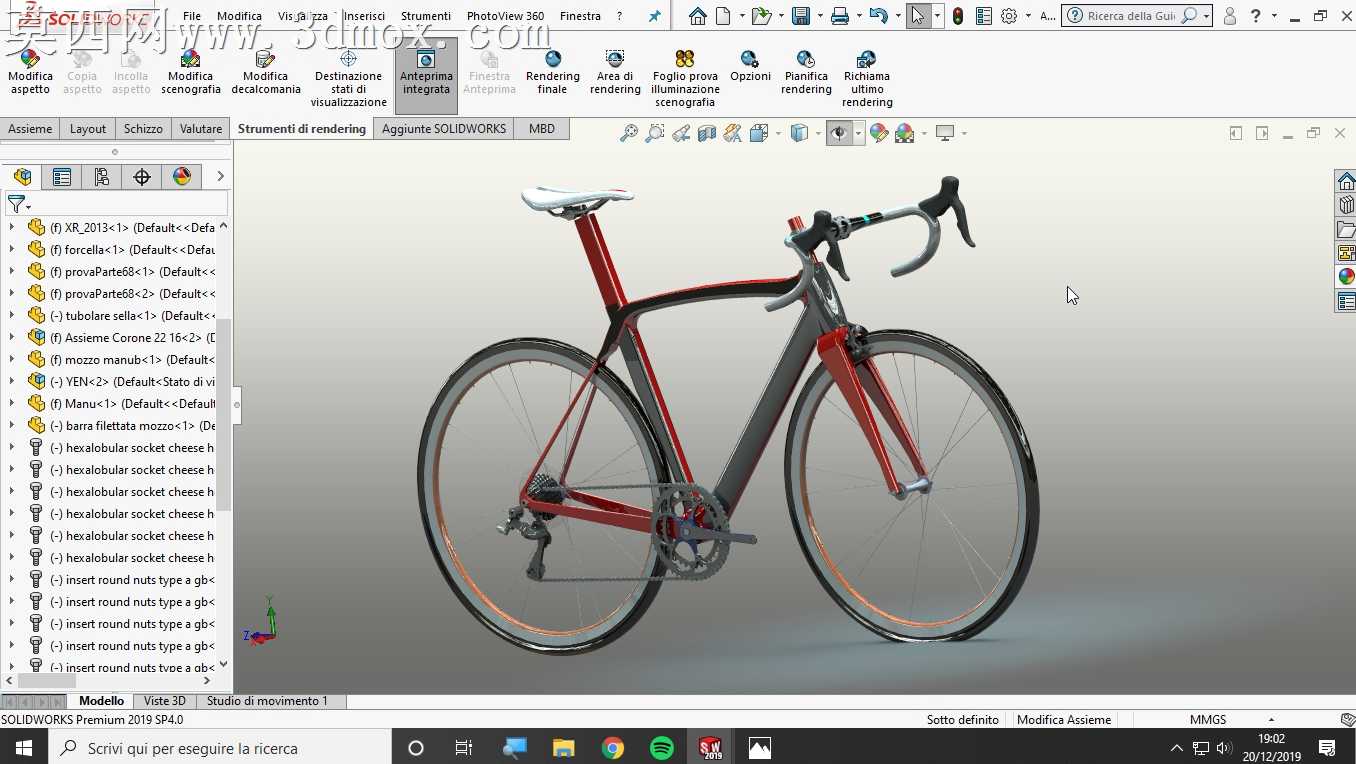Open rendering Opzioni
The width and height of the screenshot is (1356, 764).
coord(750,66)
